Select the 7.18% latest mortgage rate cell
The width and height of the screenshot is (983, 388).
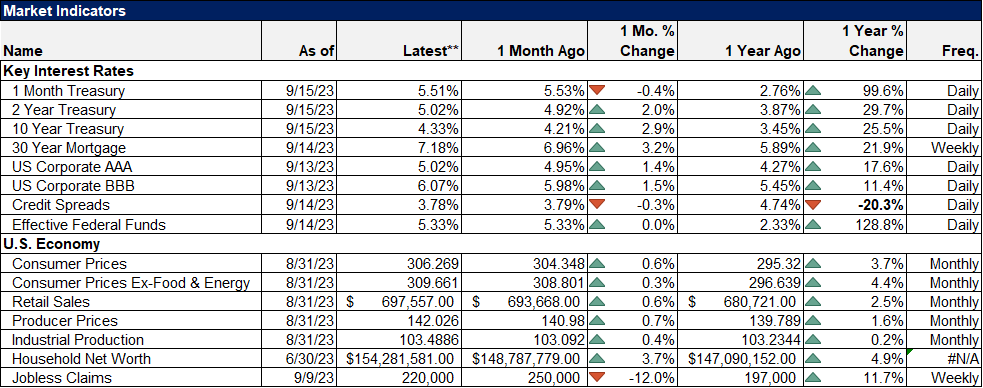tap(399, 148)
